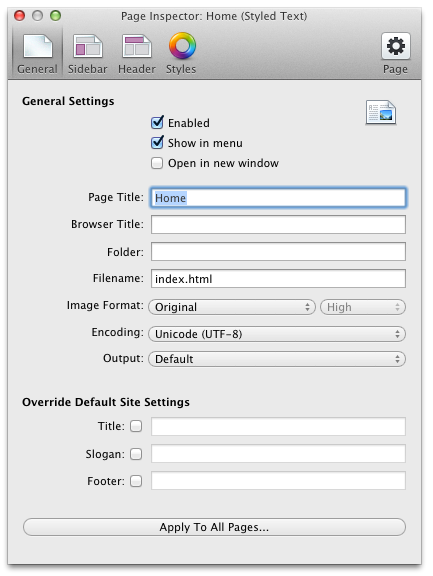Check the Footer override checkbox
This screenshot has height=576, width=433.
tap(136, 481)
